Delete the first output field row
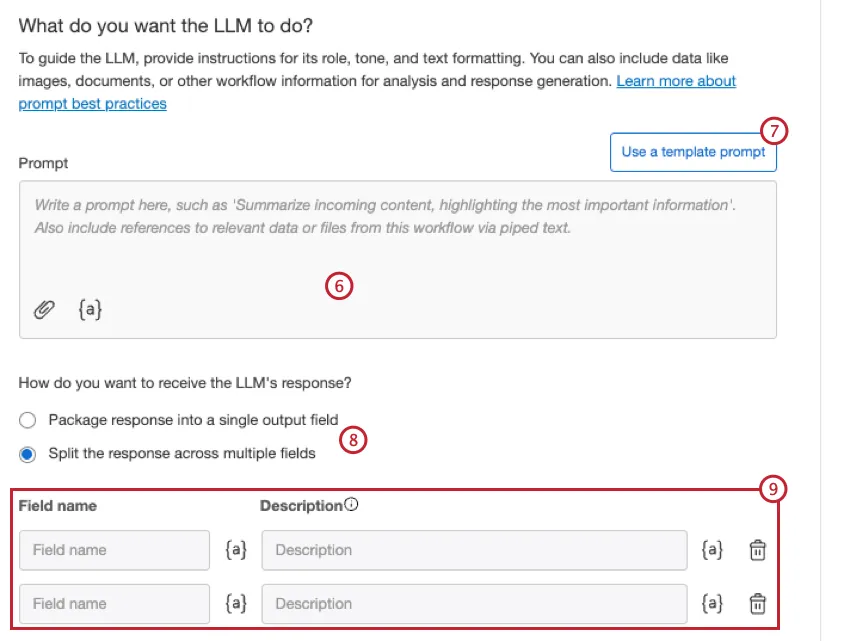Screen dimensions: 850x641 point(758,550)
